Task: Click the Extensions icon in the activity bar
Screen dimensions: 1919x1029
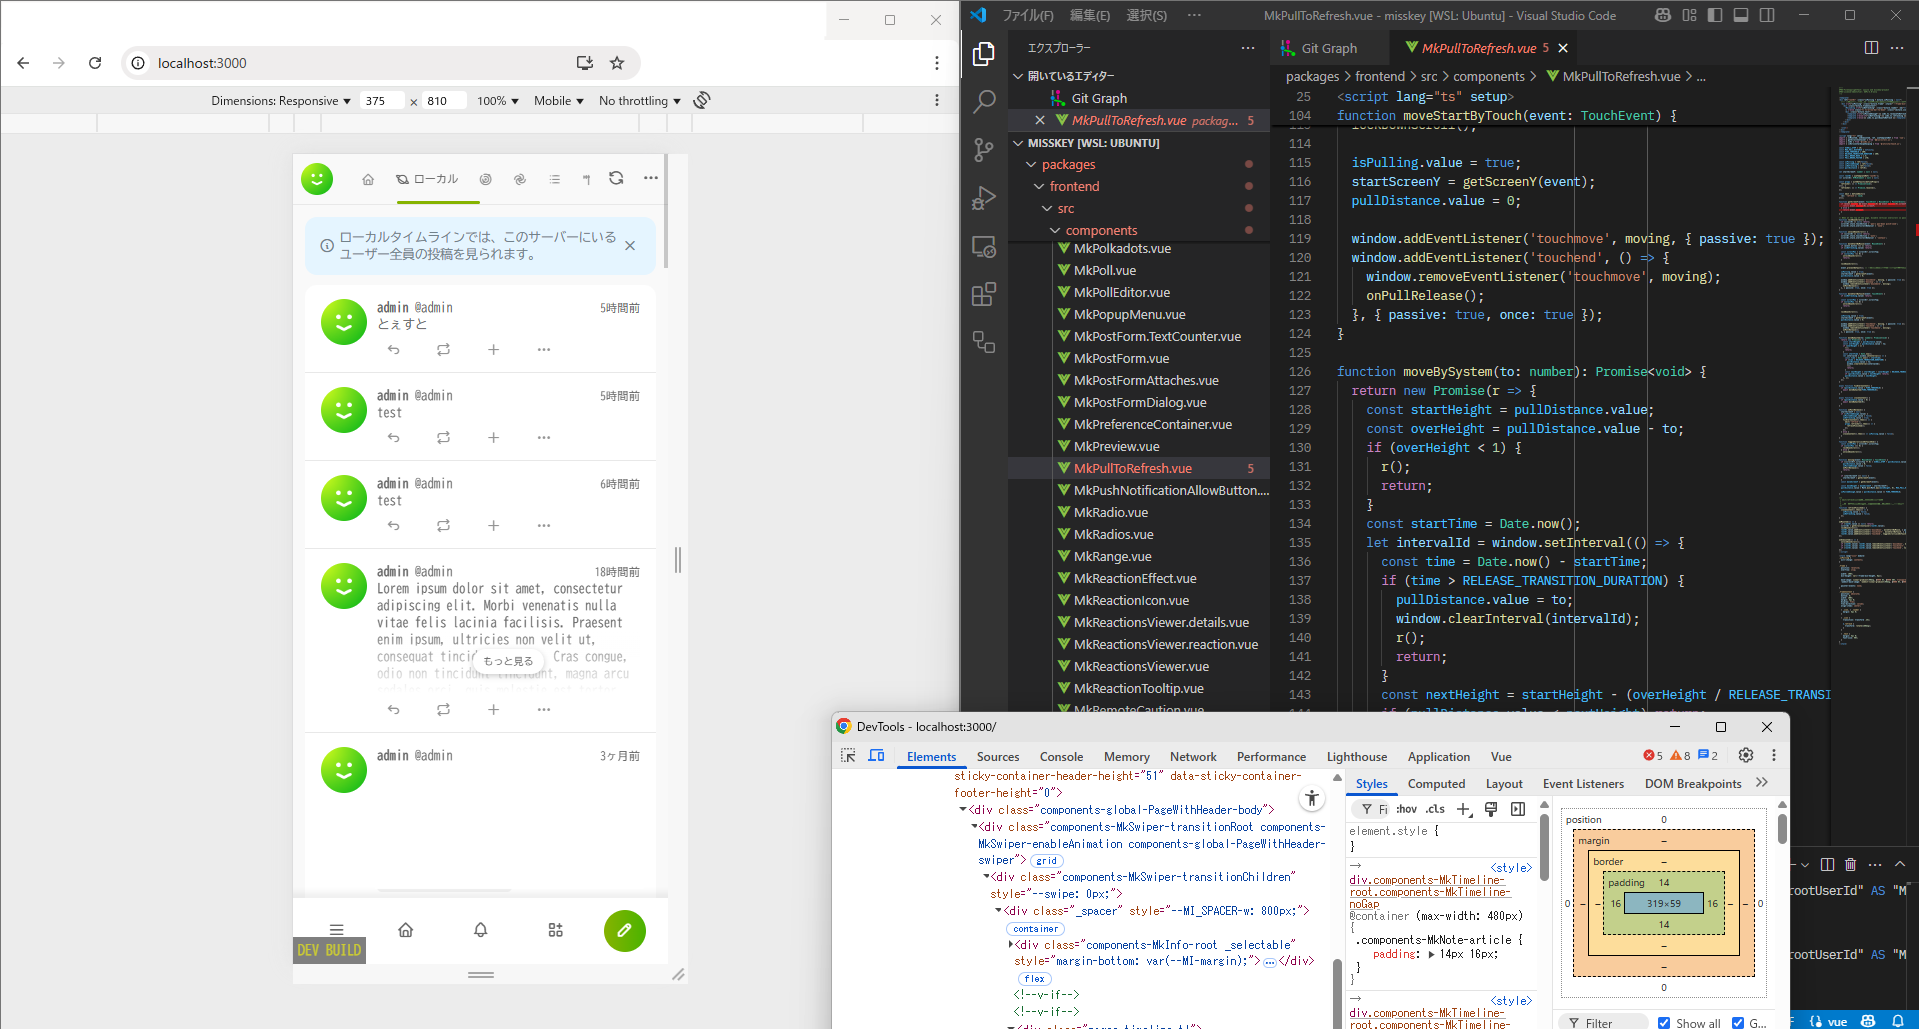Action: pyautogui.click(x=984, y=294)
